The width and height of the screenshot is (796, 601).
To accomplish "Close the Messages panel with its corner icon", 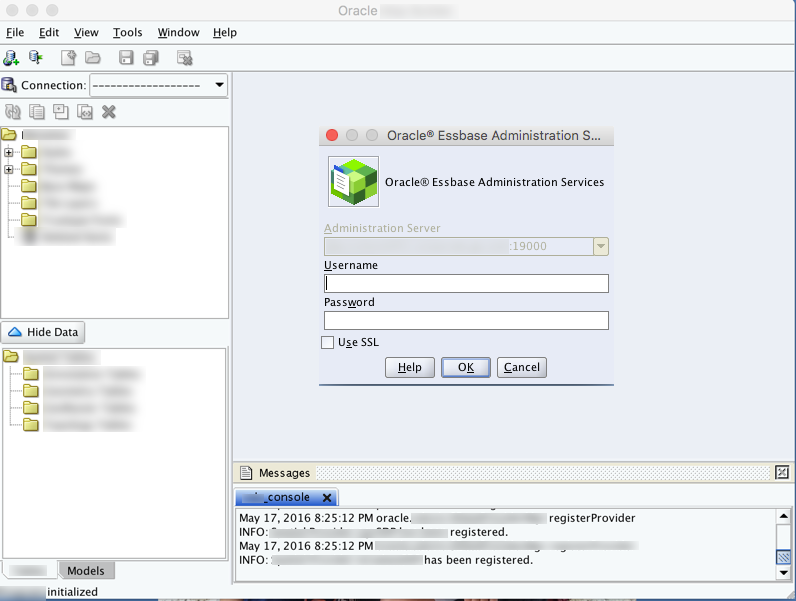I will point(782,472).
